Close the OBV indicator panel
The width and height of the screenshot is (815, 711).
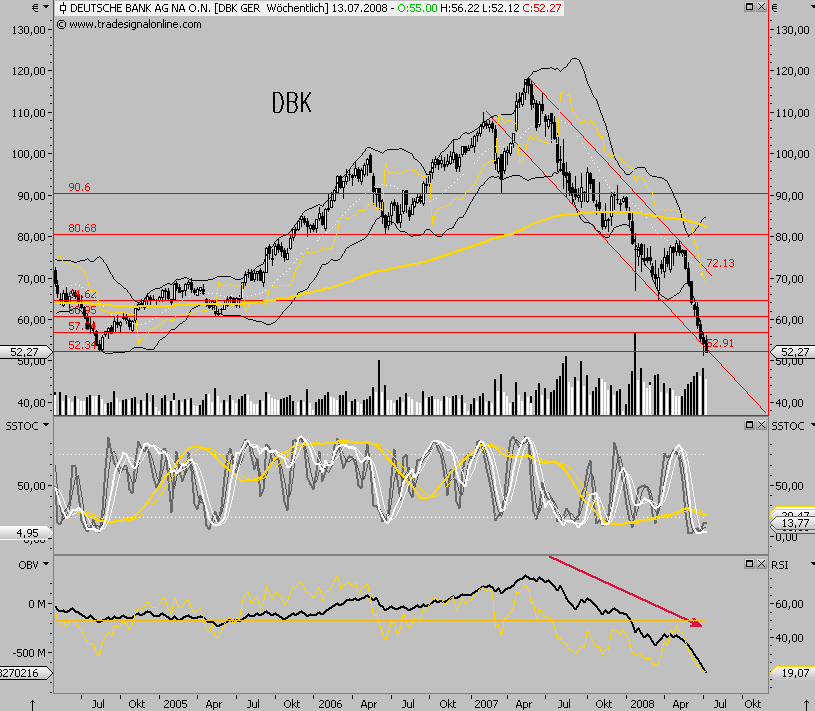coord(761,563)
